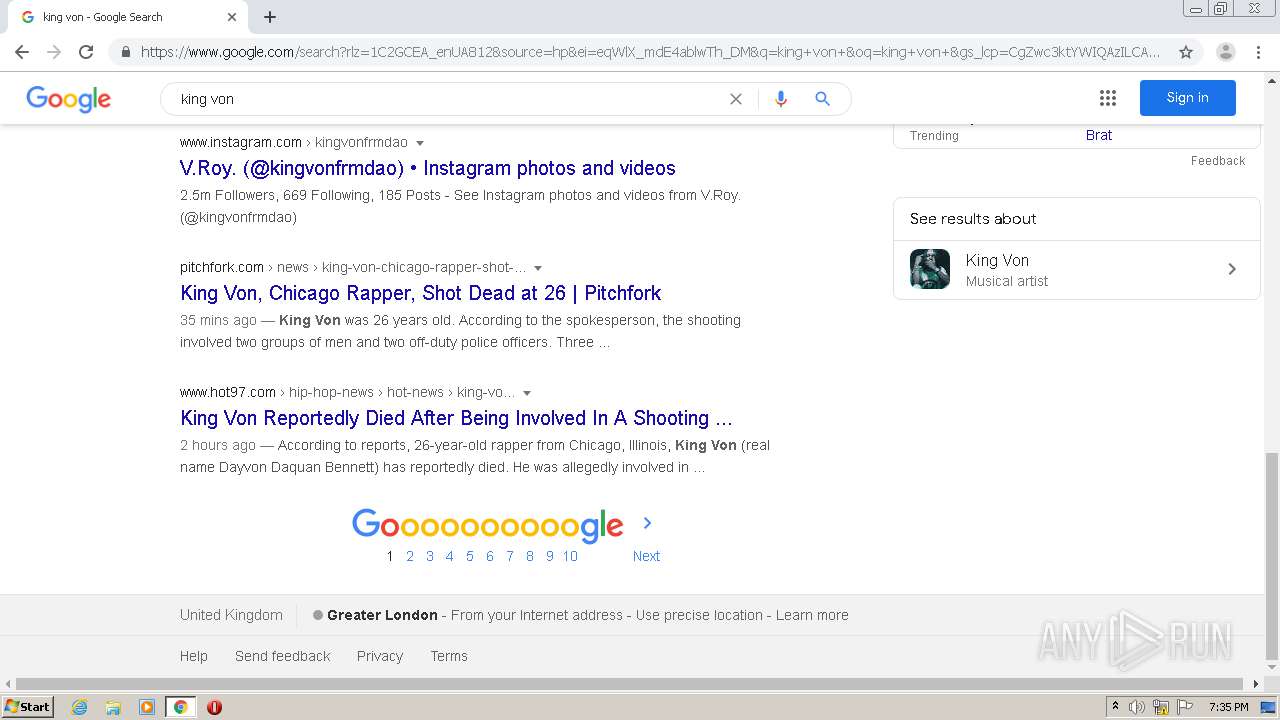Screen dimensions: 1280x720
Task: Go to results page 5
Action: (470, 556)
